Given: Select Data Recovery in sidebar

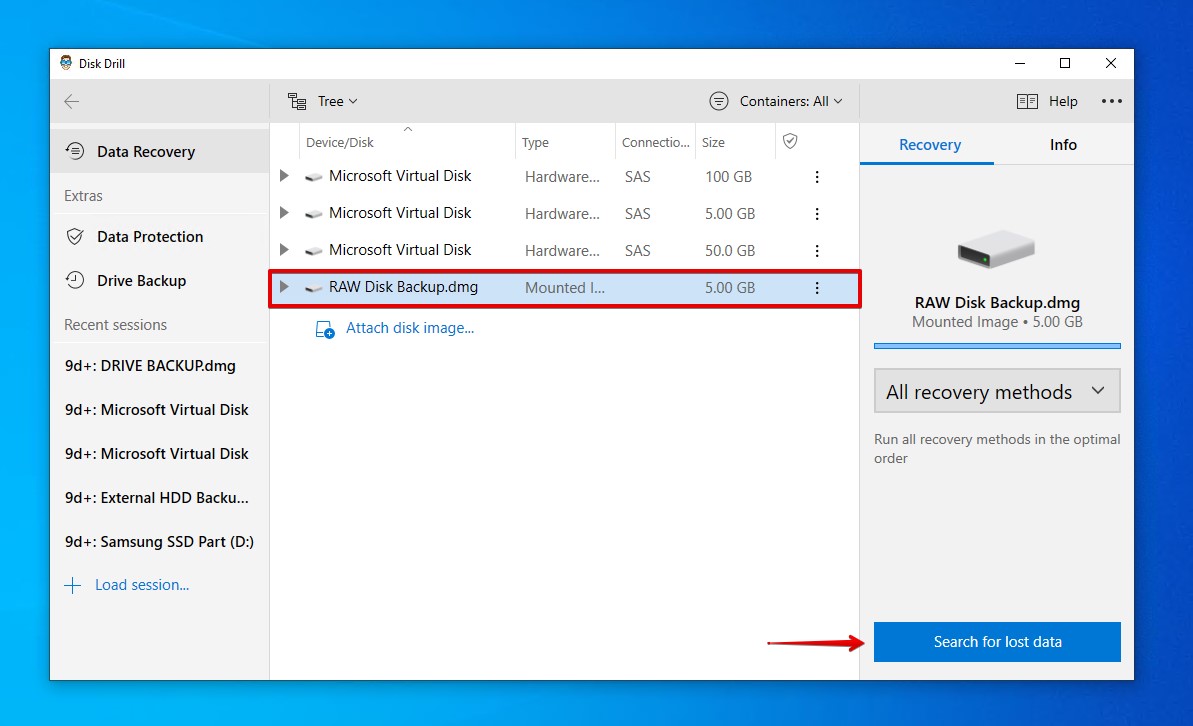Looking at the screenshot, I should pyautogui.click(x=160, y=151).
